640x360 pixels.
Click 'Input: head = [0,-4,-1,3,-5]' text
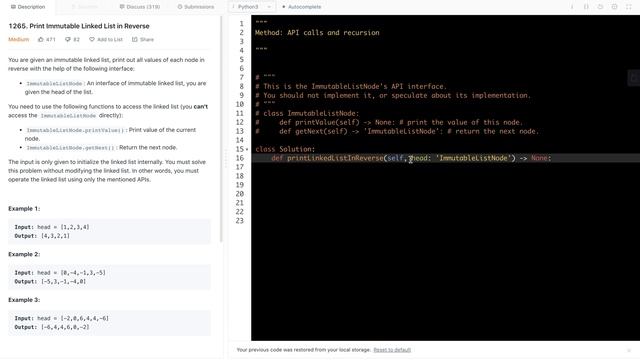60,273
